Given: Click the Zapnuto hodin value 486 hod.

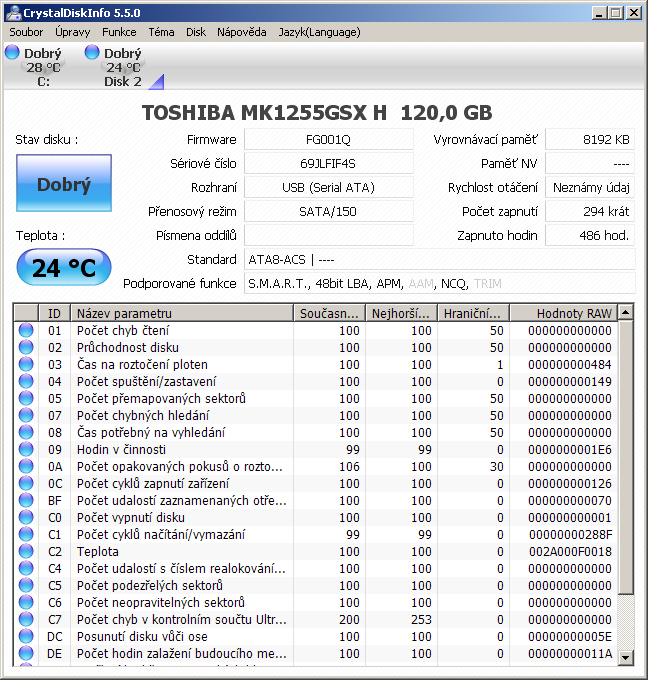Looking at the screenshot, I should (x=590, y=235).
